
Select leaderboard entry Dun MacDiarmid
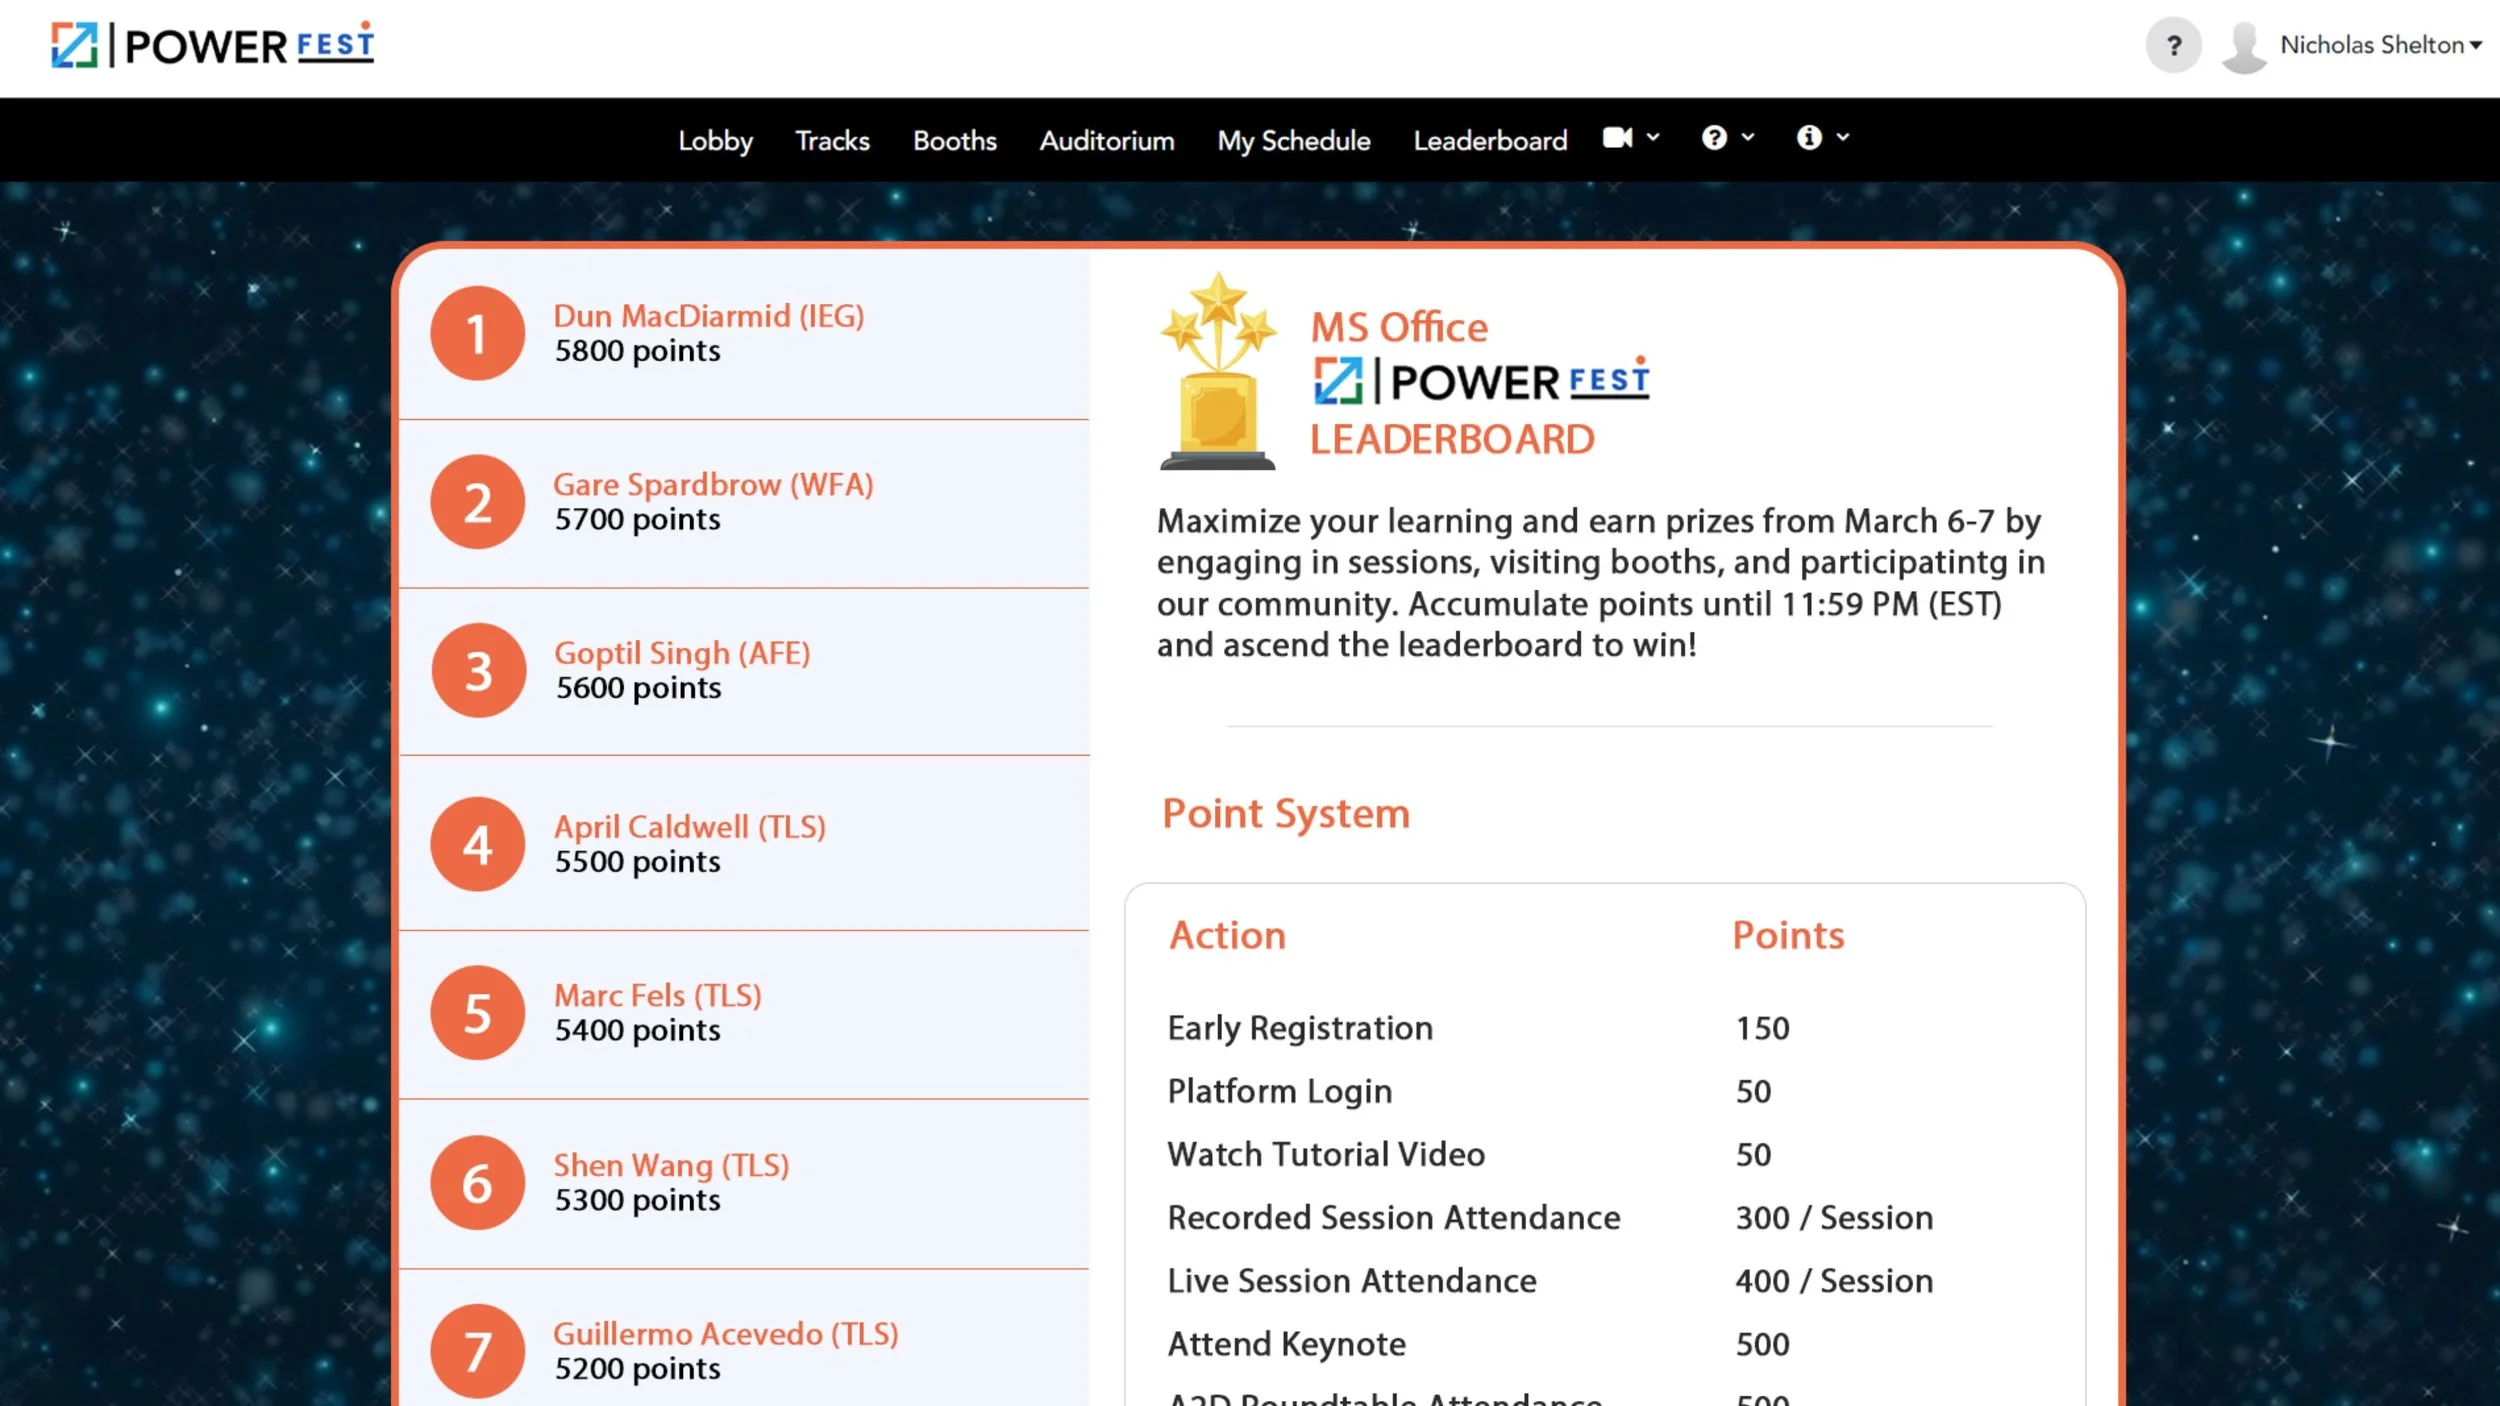709,316
